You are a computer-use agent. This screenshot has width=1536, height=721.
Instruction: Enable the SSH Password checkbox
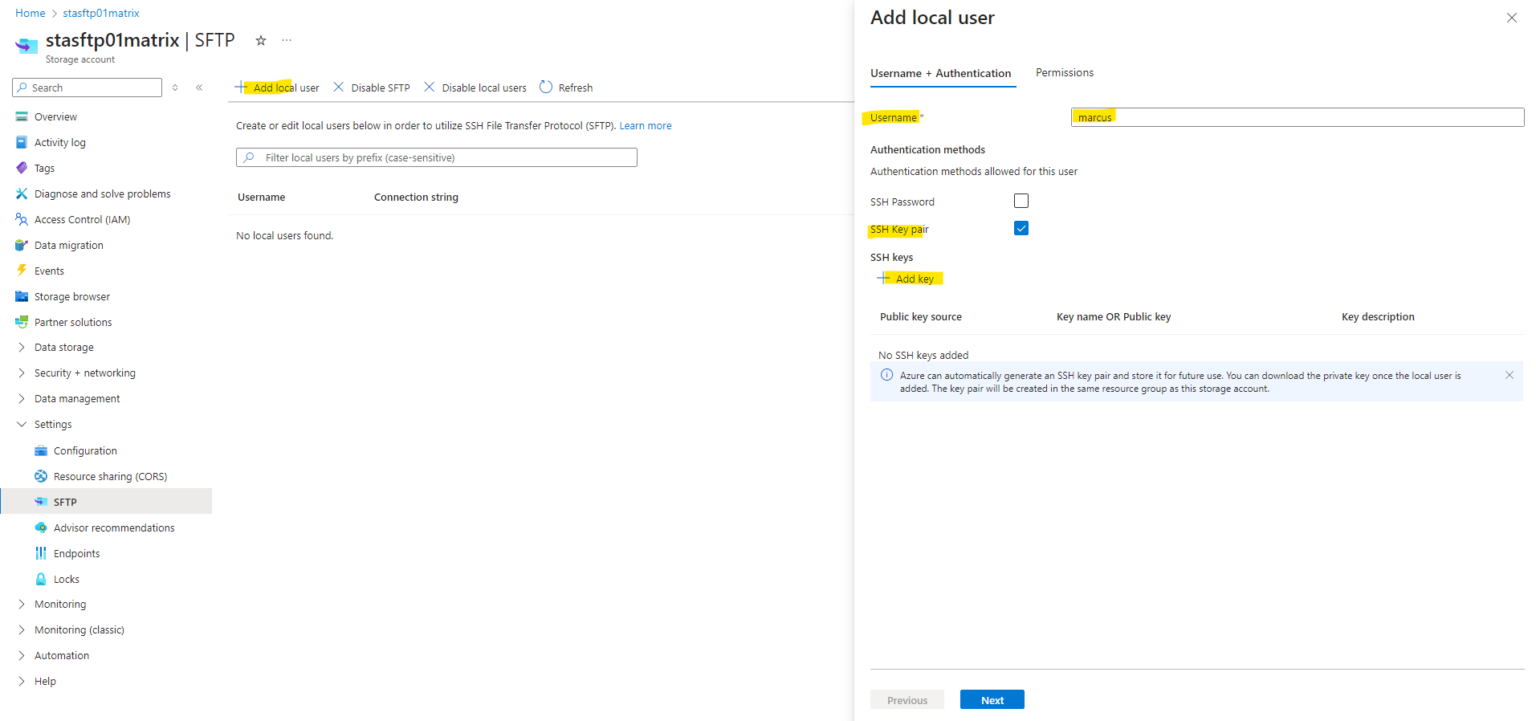[1020, 200]
